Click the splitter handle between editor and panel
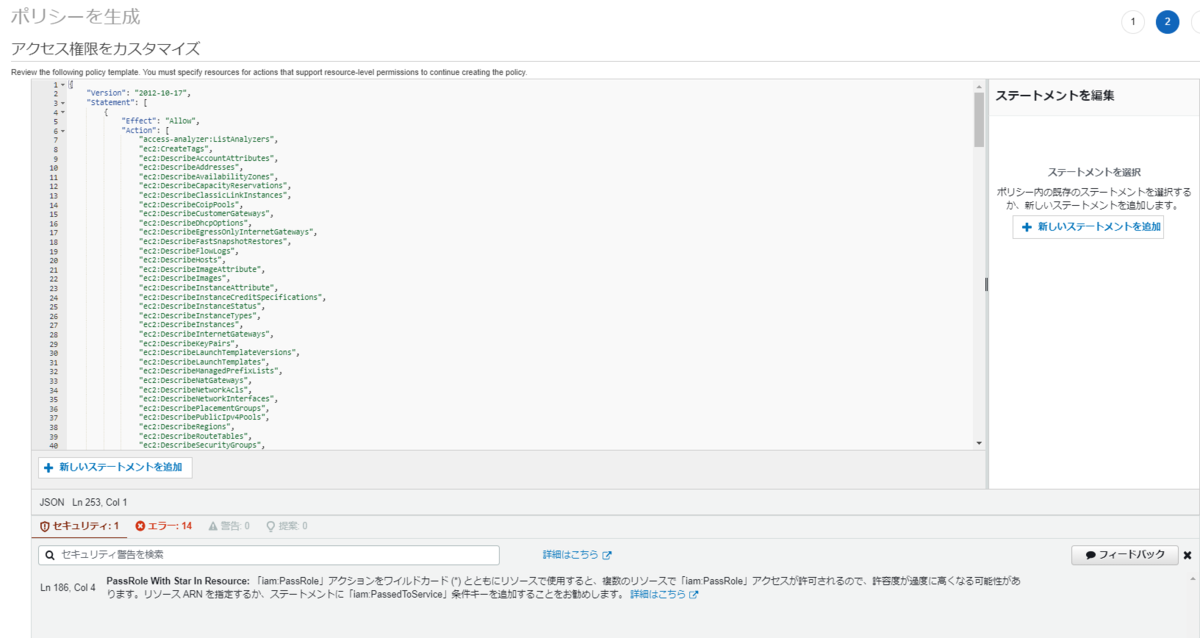This screenshot has width=1200, height=638. [x=986, y=285]
